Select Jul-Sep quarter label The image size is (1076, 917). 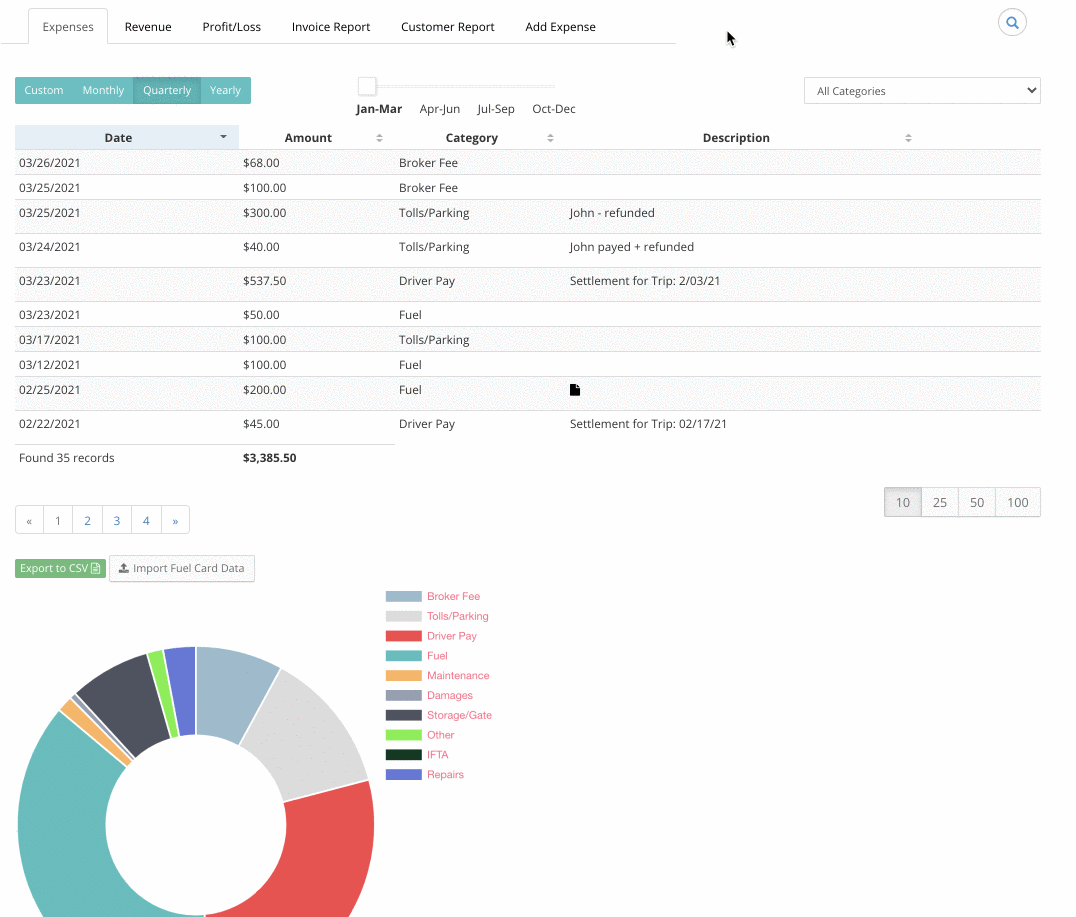495,109
